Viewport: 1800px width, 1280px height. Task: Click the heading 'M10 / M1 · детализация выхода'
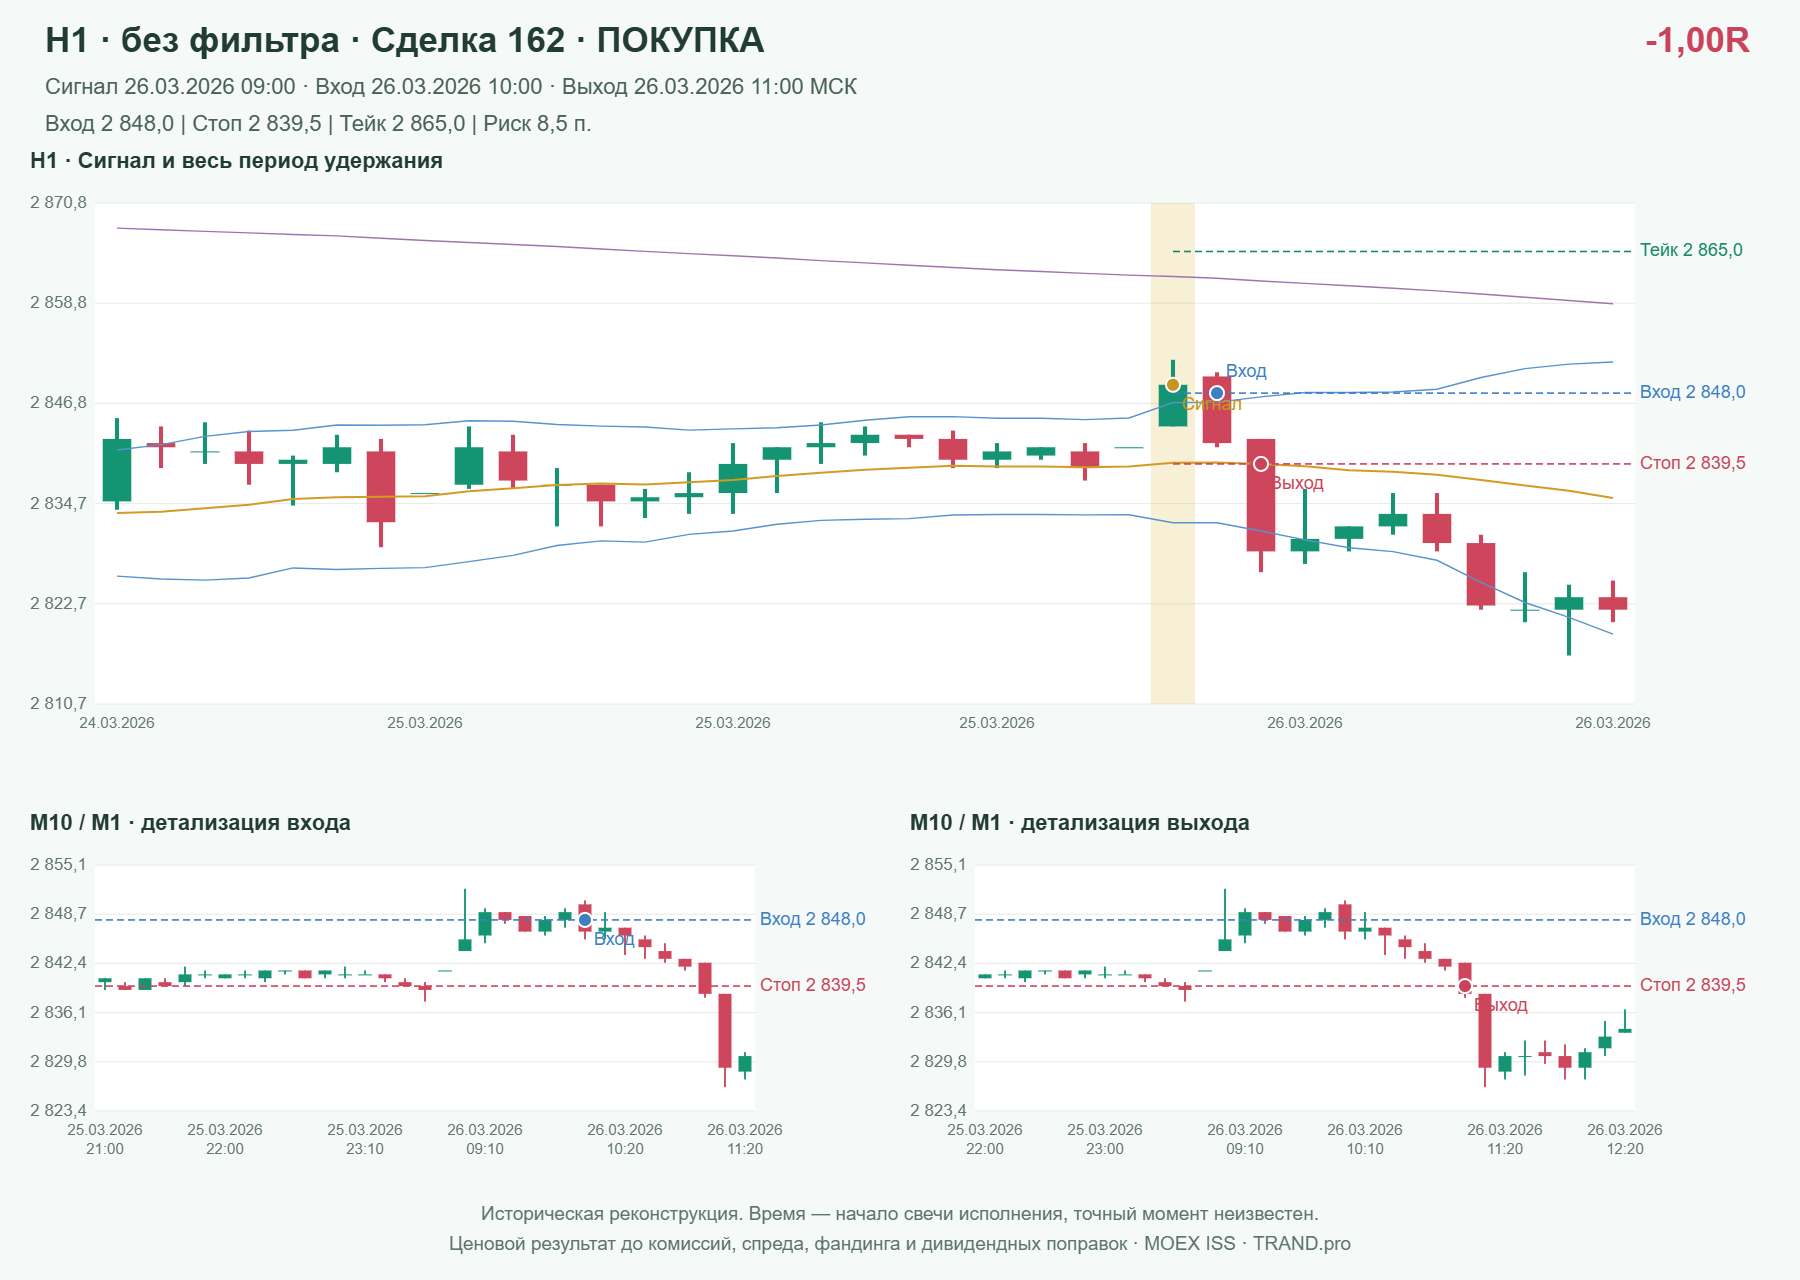[1080, 823]
